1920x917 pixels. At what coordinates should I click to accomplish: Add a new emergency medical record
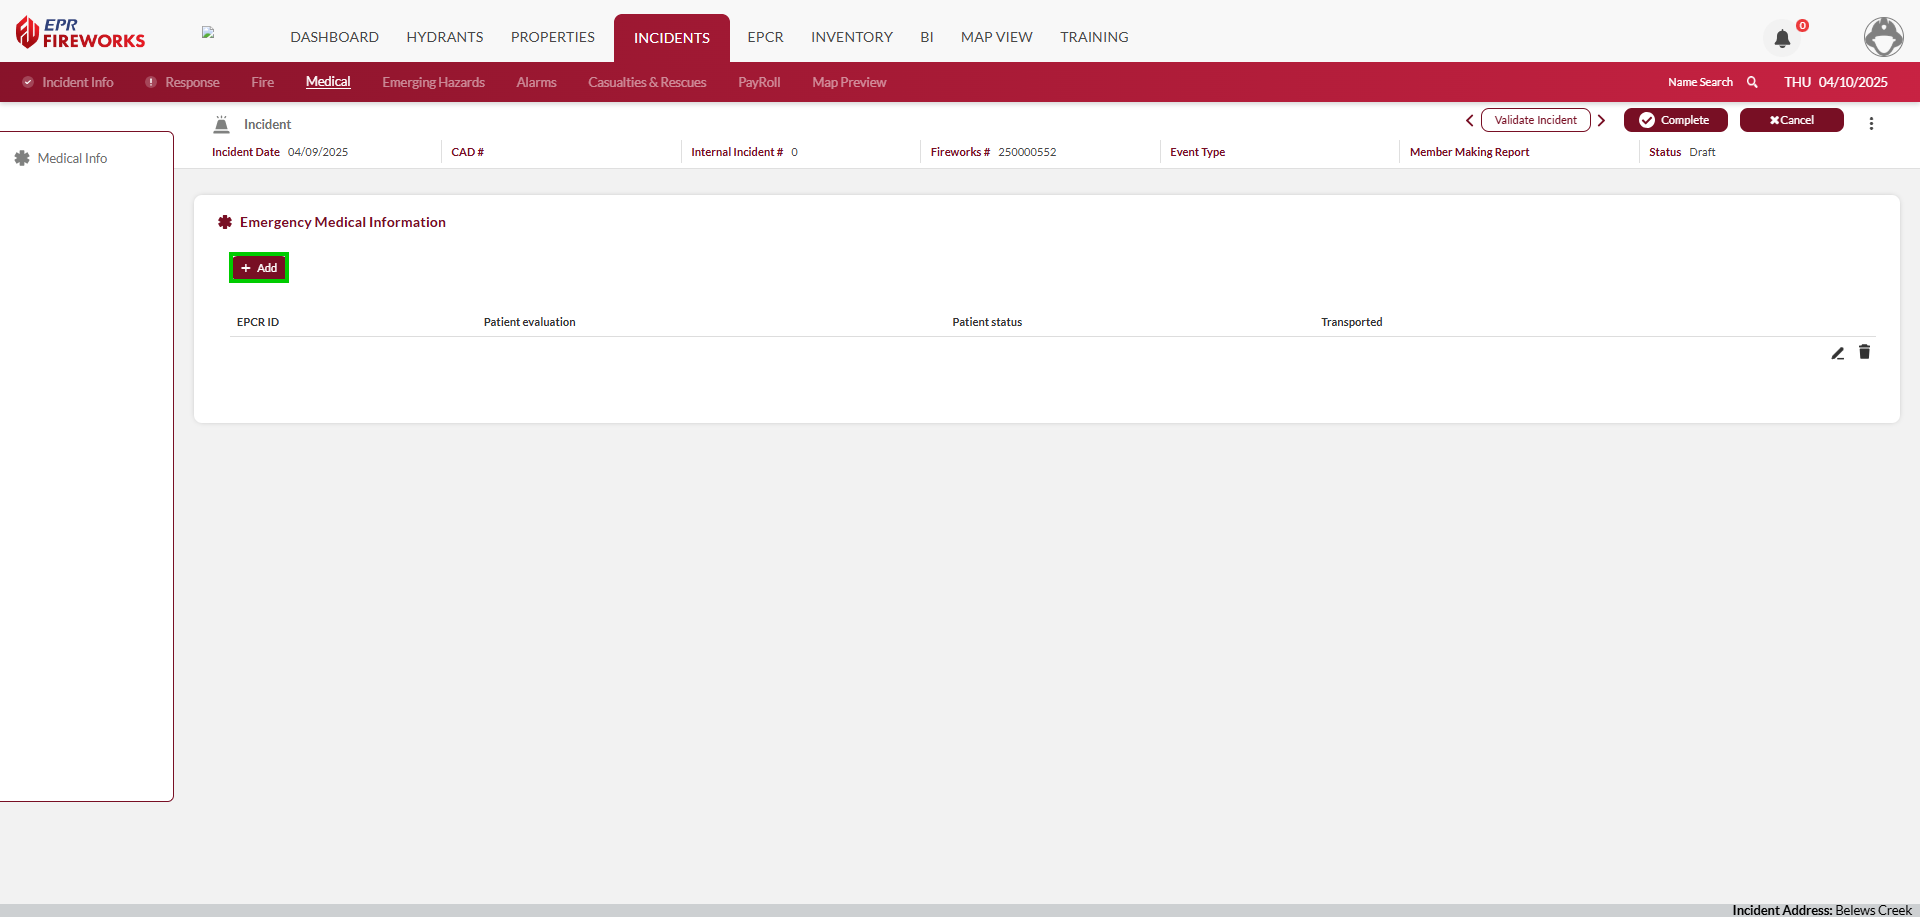click(259, 268)
